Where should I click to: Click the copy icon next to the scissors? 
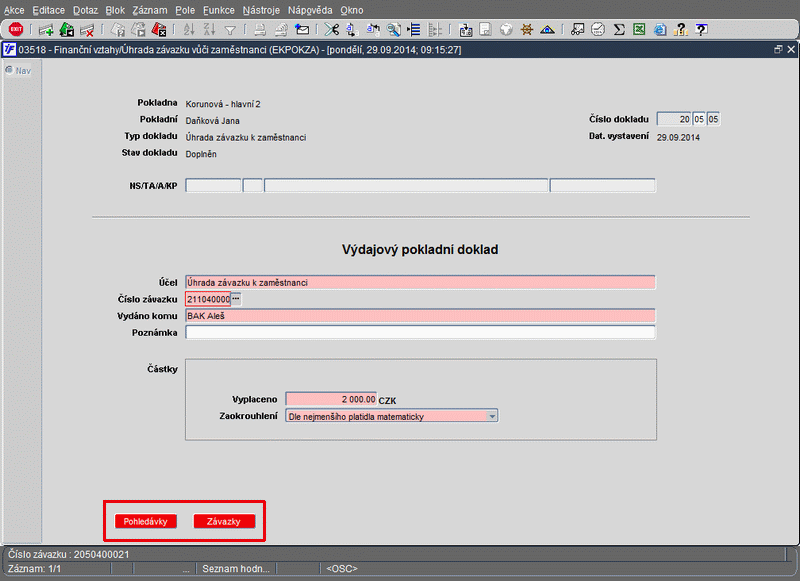point(352,30)
